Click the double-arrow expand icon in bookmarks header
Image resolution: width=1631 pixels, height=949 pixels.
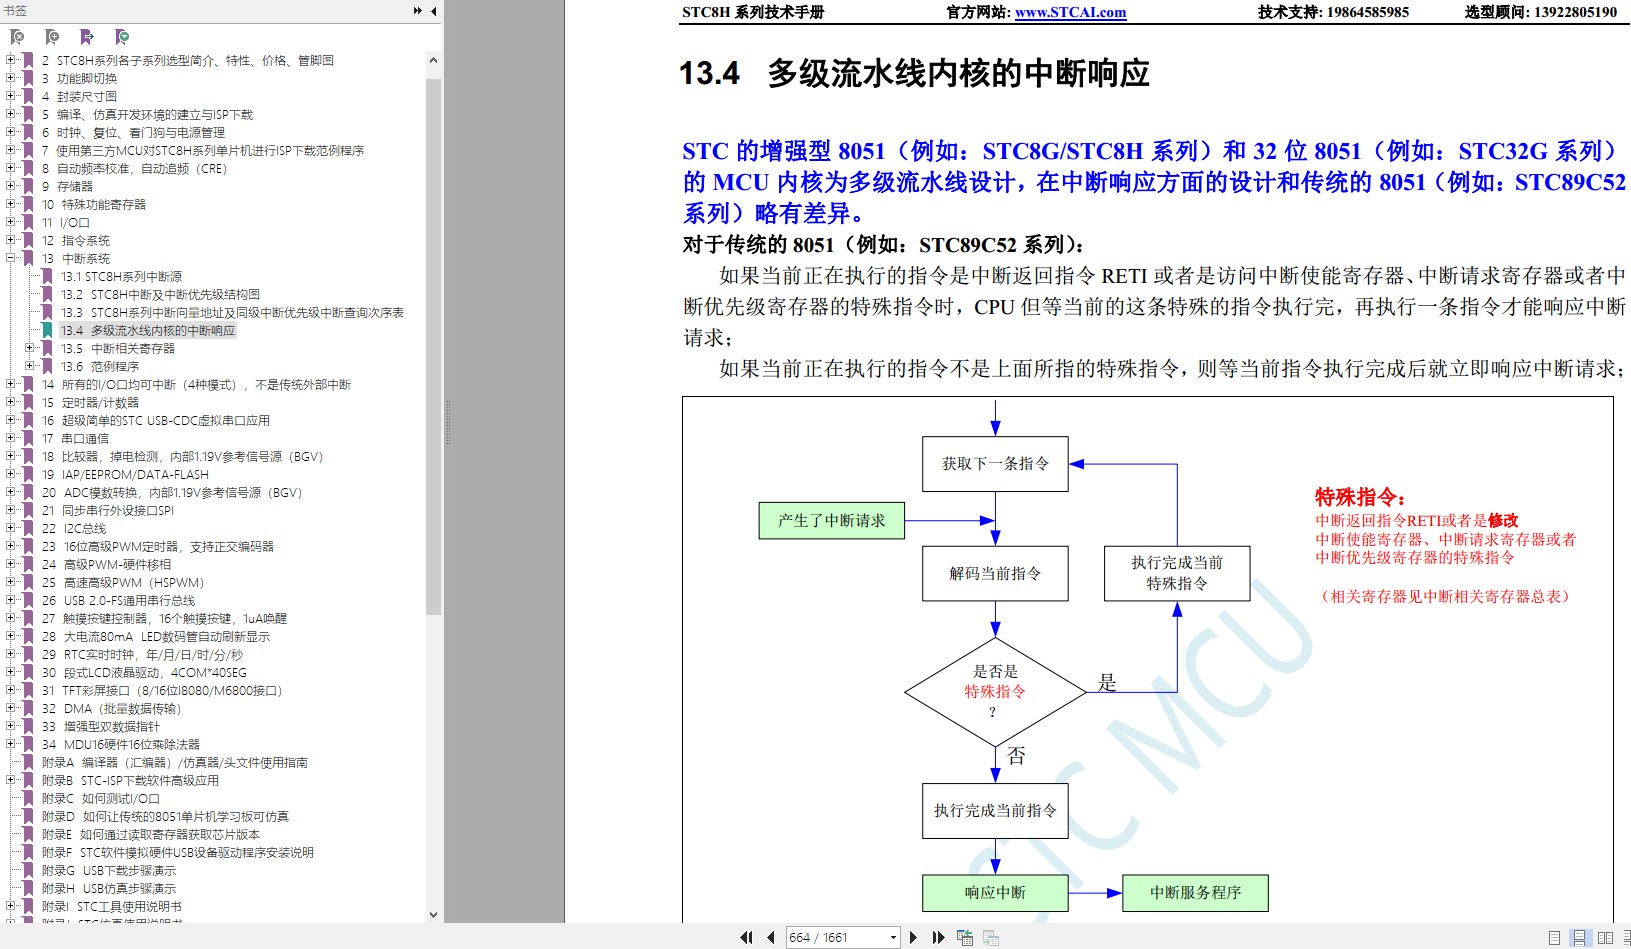[417, 11]
